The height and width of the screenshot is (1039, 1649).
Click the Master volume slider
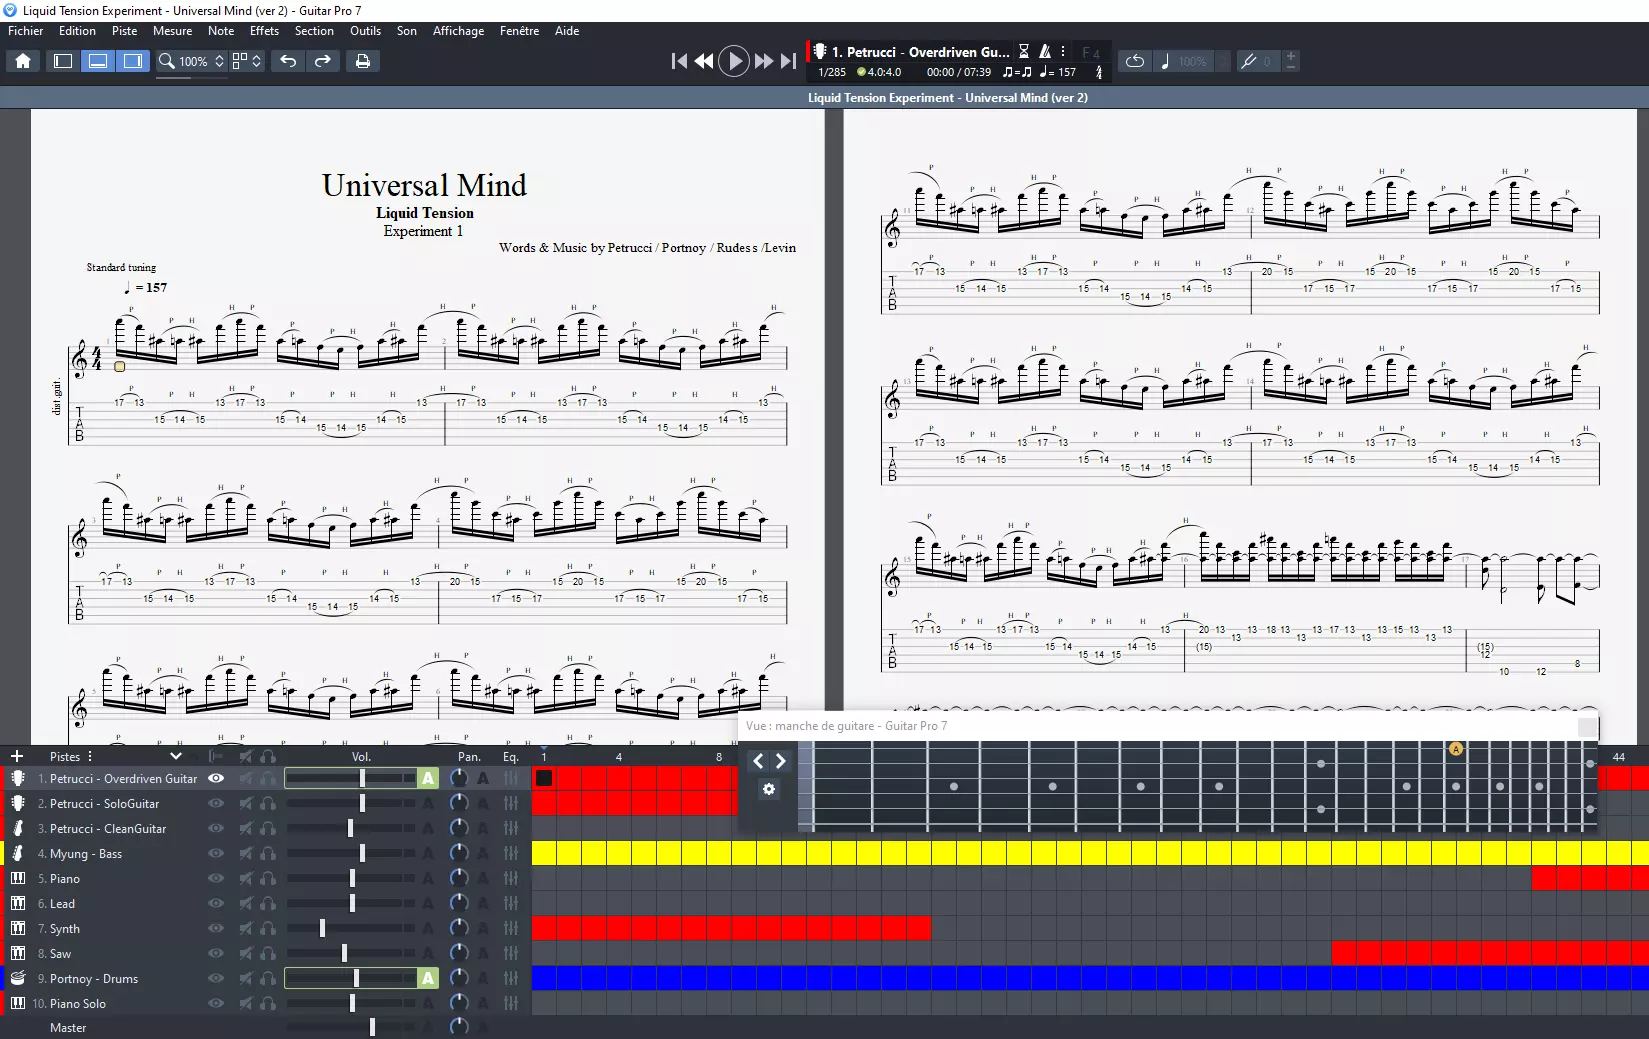point(351,1027)
